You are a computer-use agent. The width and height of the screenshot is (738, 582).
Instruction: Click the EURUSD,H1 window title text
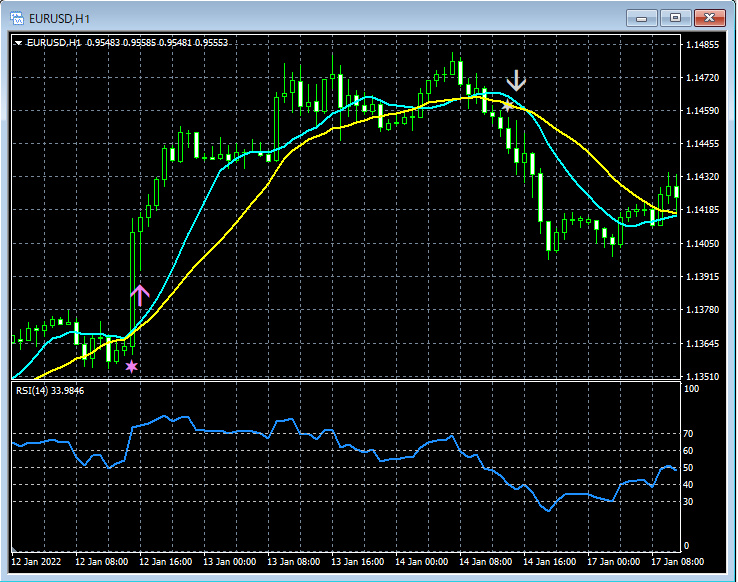(x=59, y=19)
